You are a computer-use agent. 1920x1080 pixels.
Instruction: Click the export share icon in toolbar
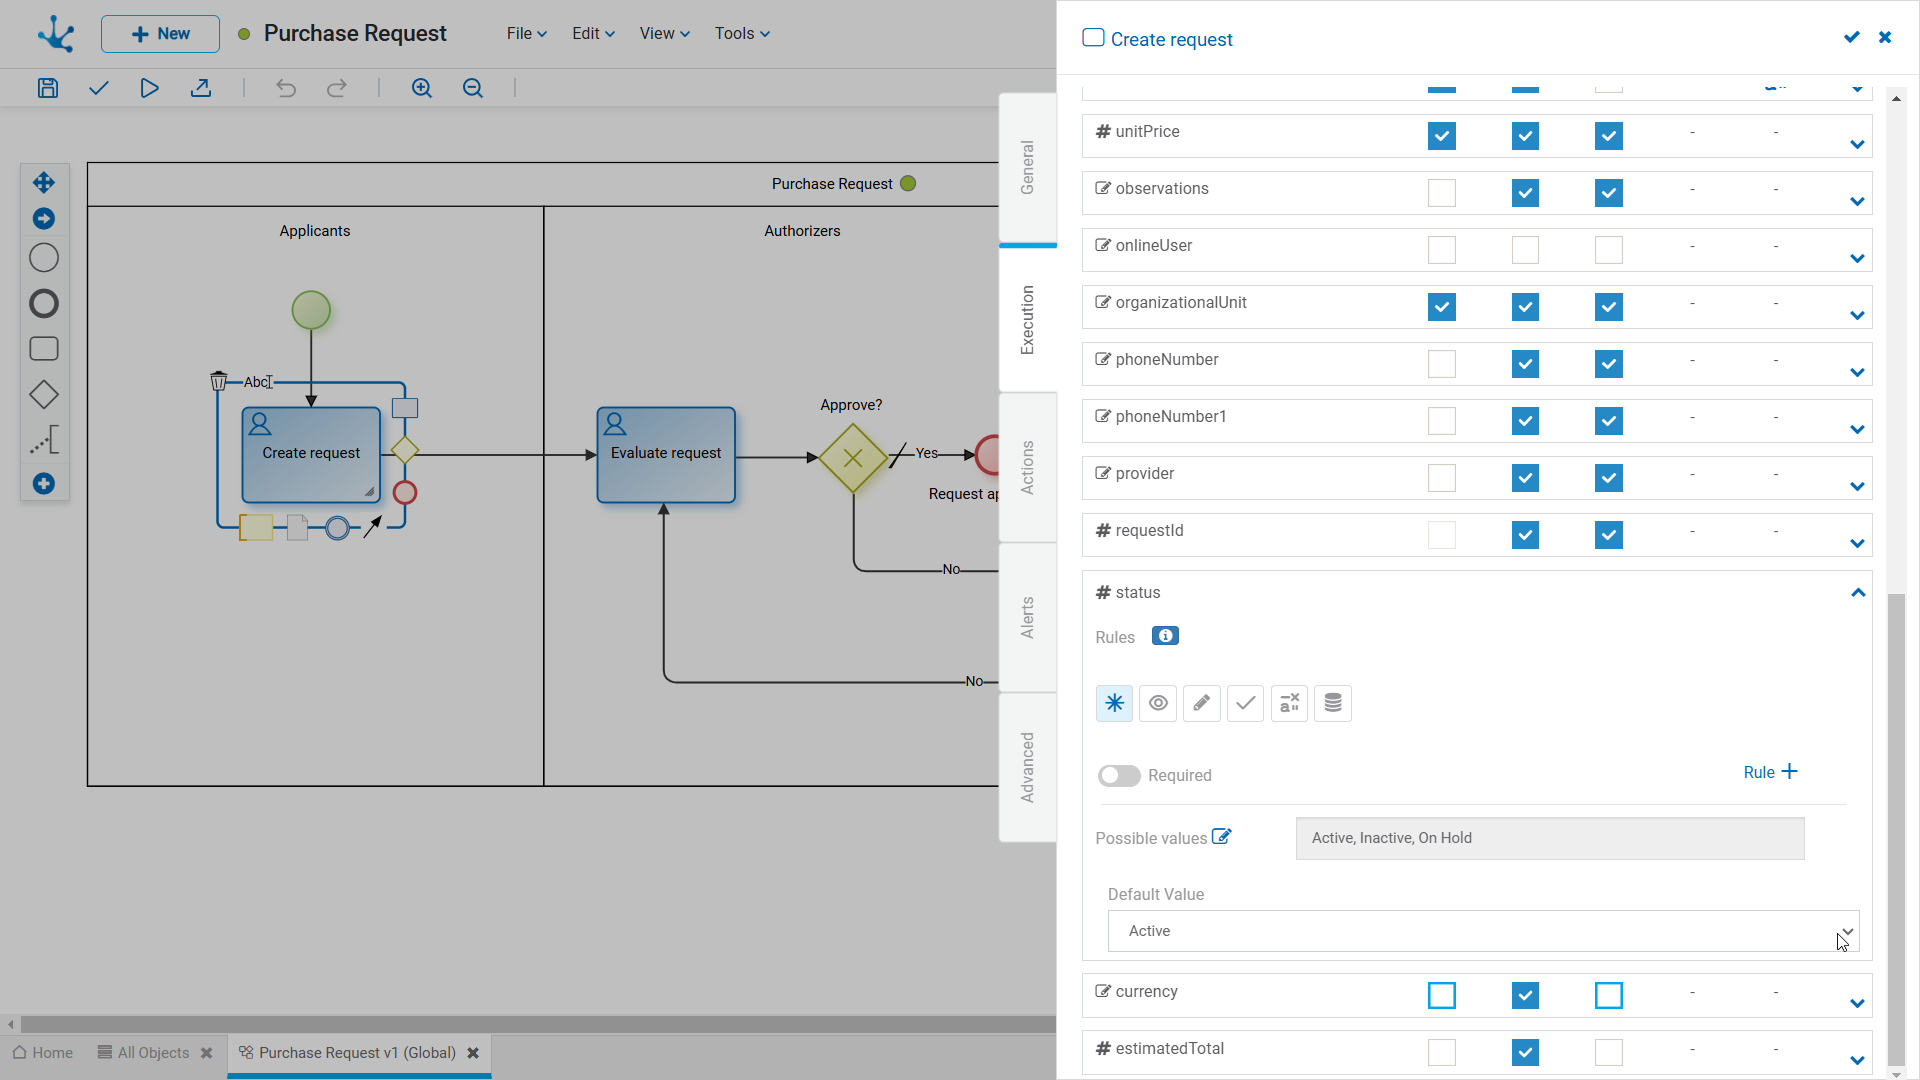pyautogui.click(x=201, y=88)
